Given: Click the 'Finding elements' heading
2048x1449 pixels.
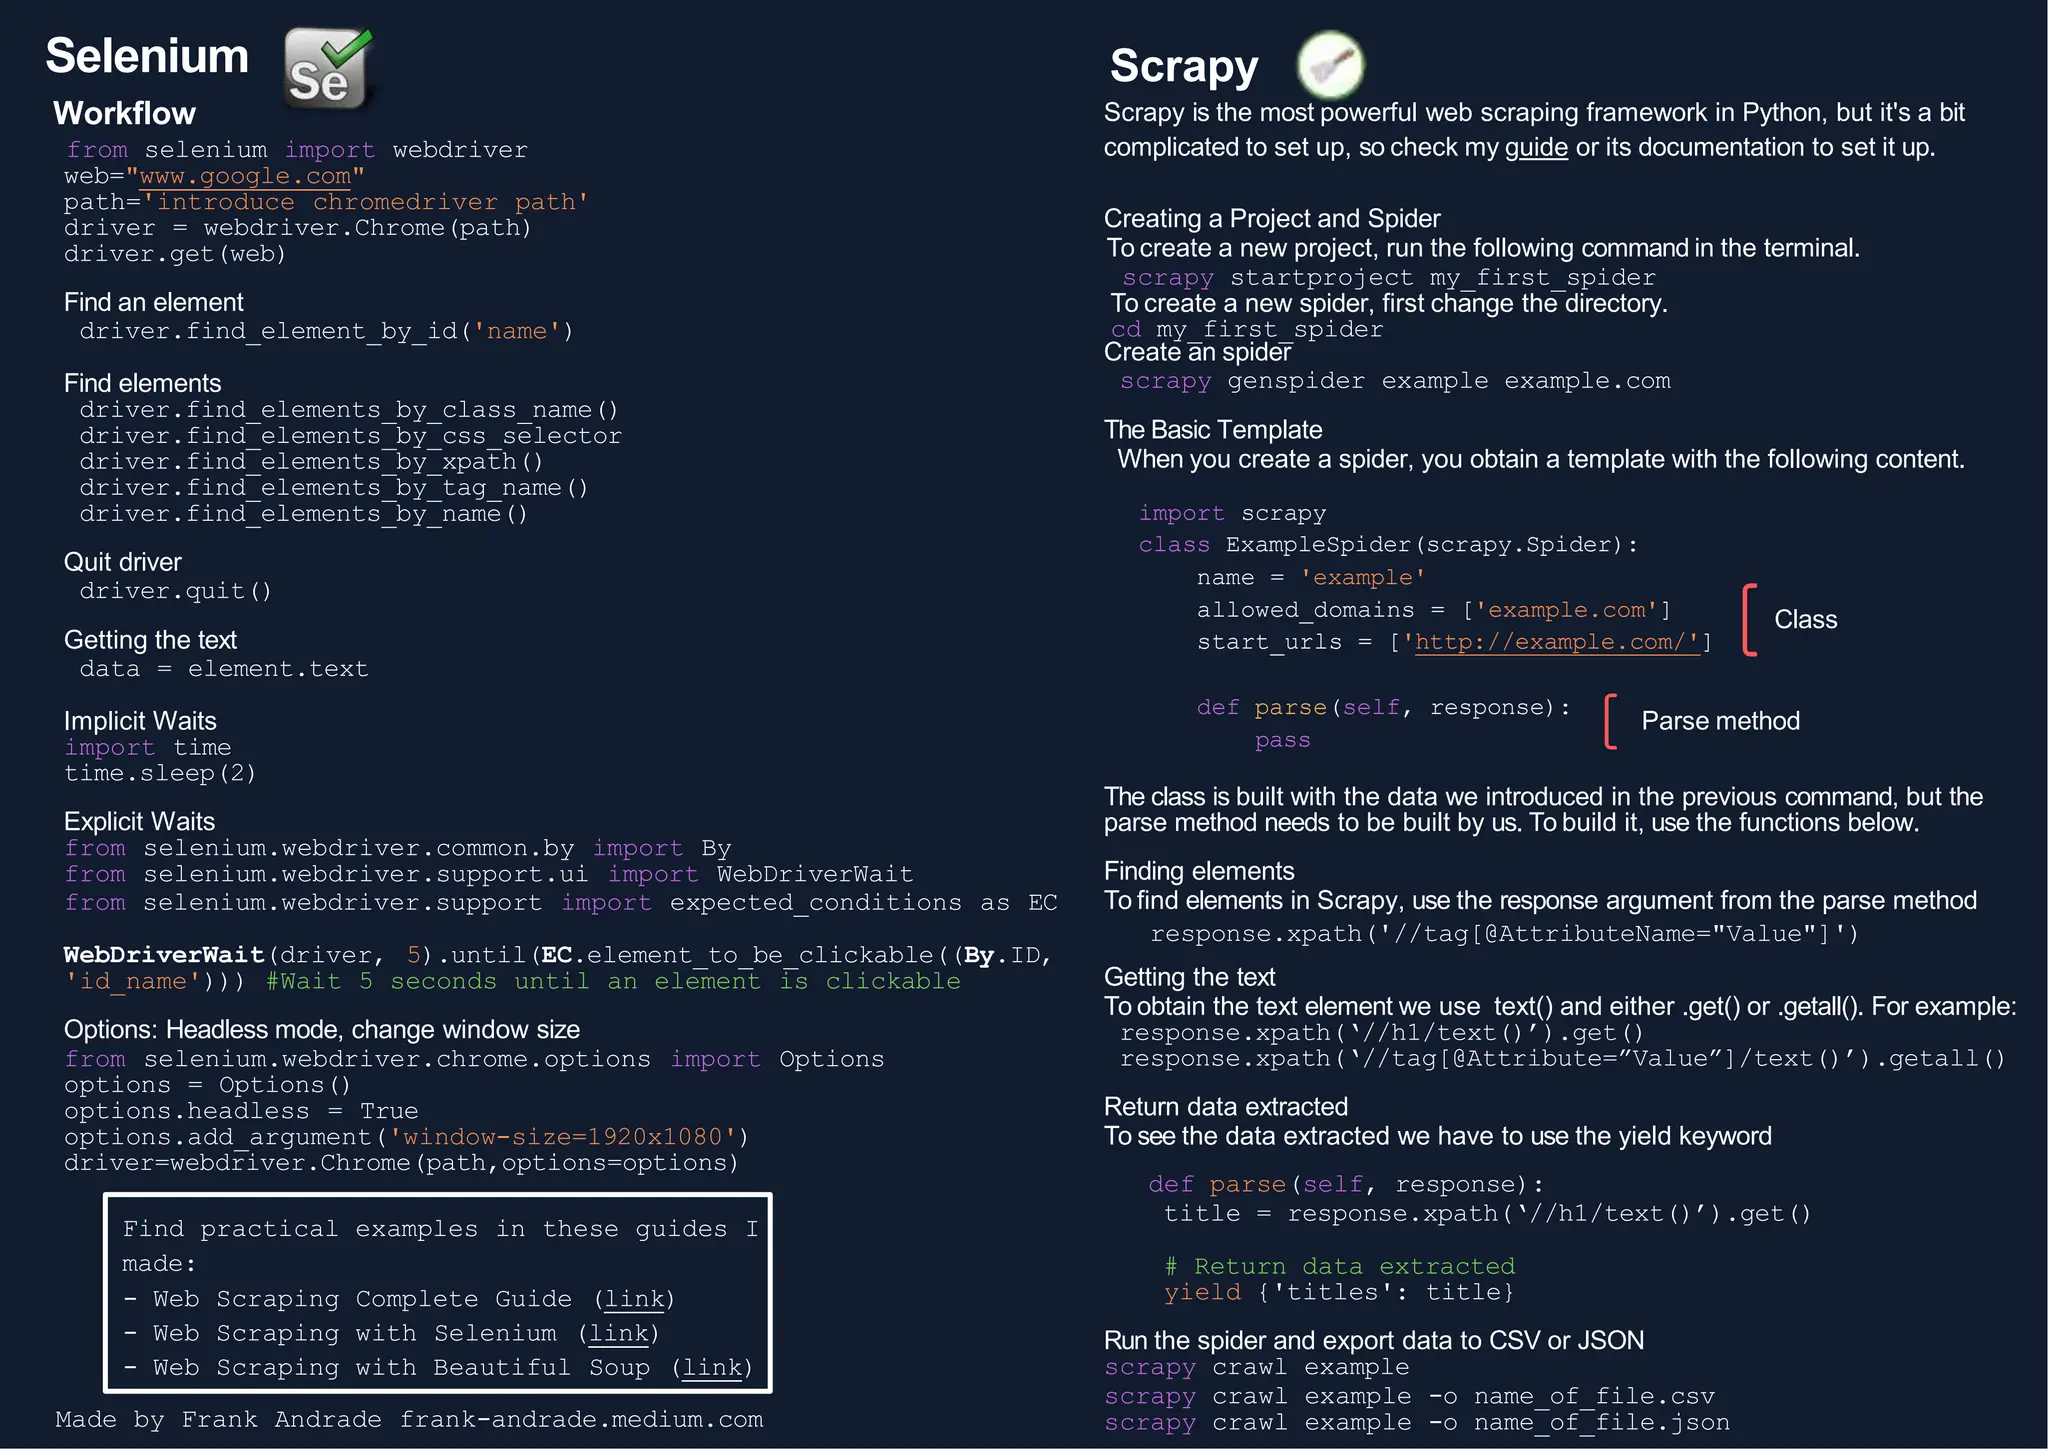Looking at the screenshot, I should coord(1199,871).
